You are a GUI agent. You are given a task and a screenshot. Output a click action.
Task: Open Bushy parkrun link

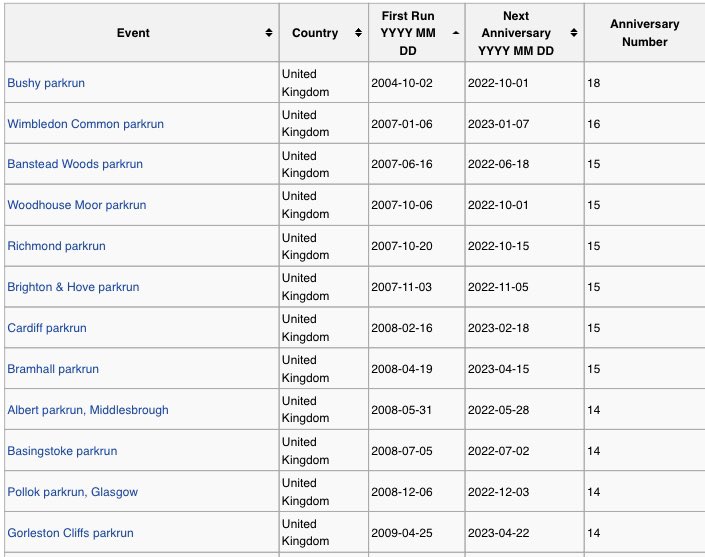[46, 83]
